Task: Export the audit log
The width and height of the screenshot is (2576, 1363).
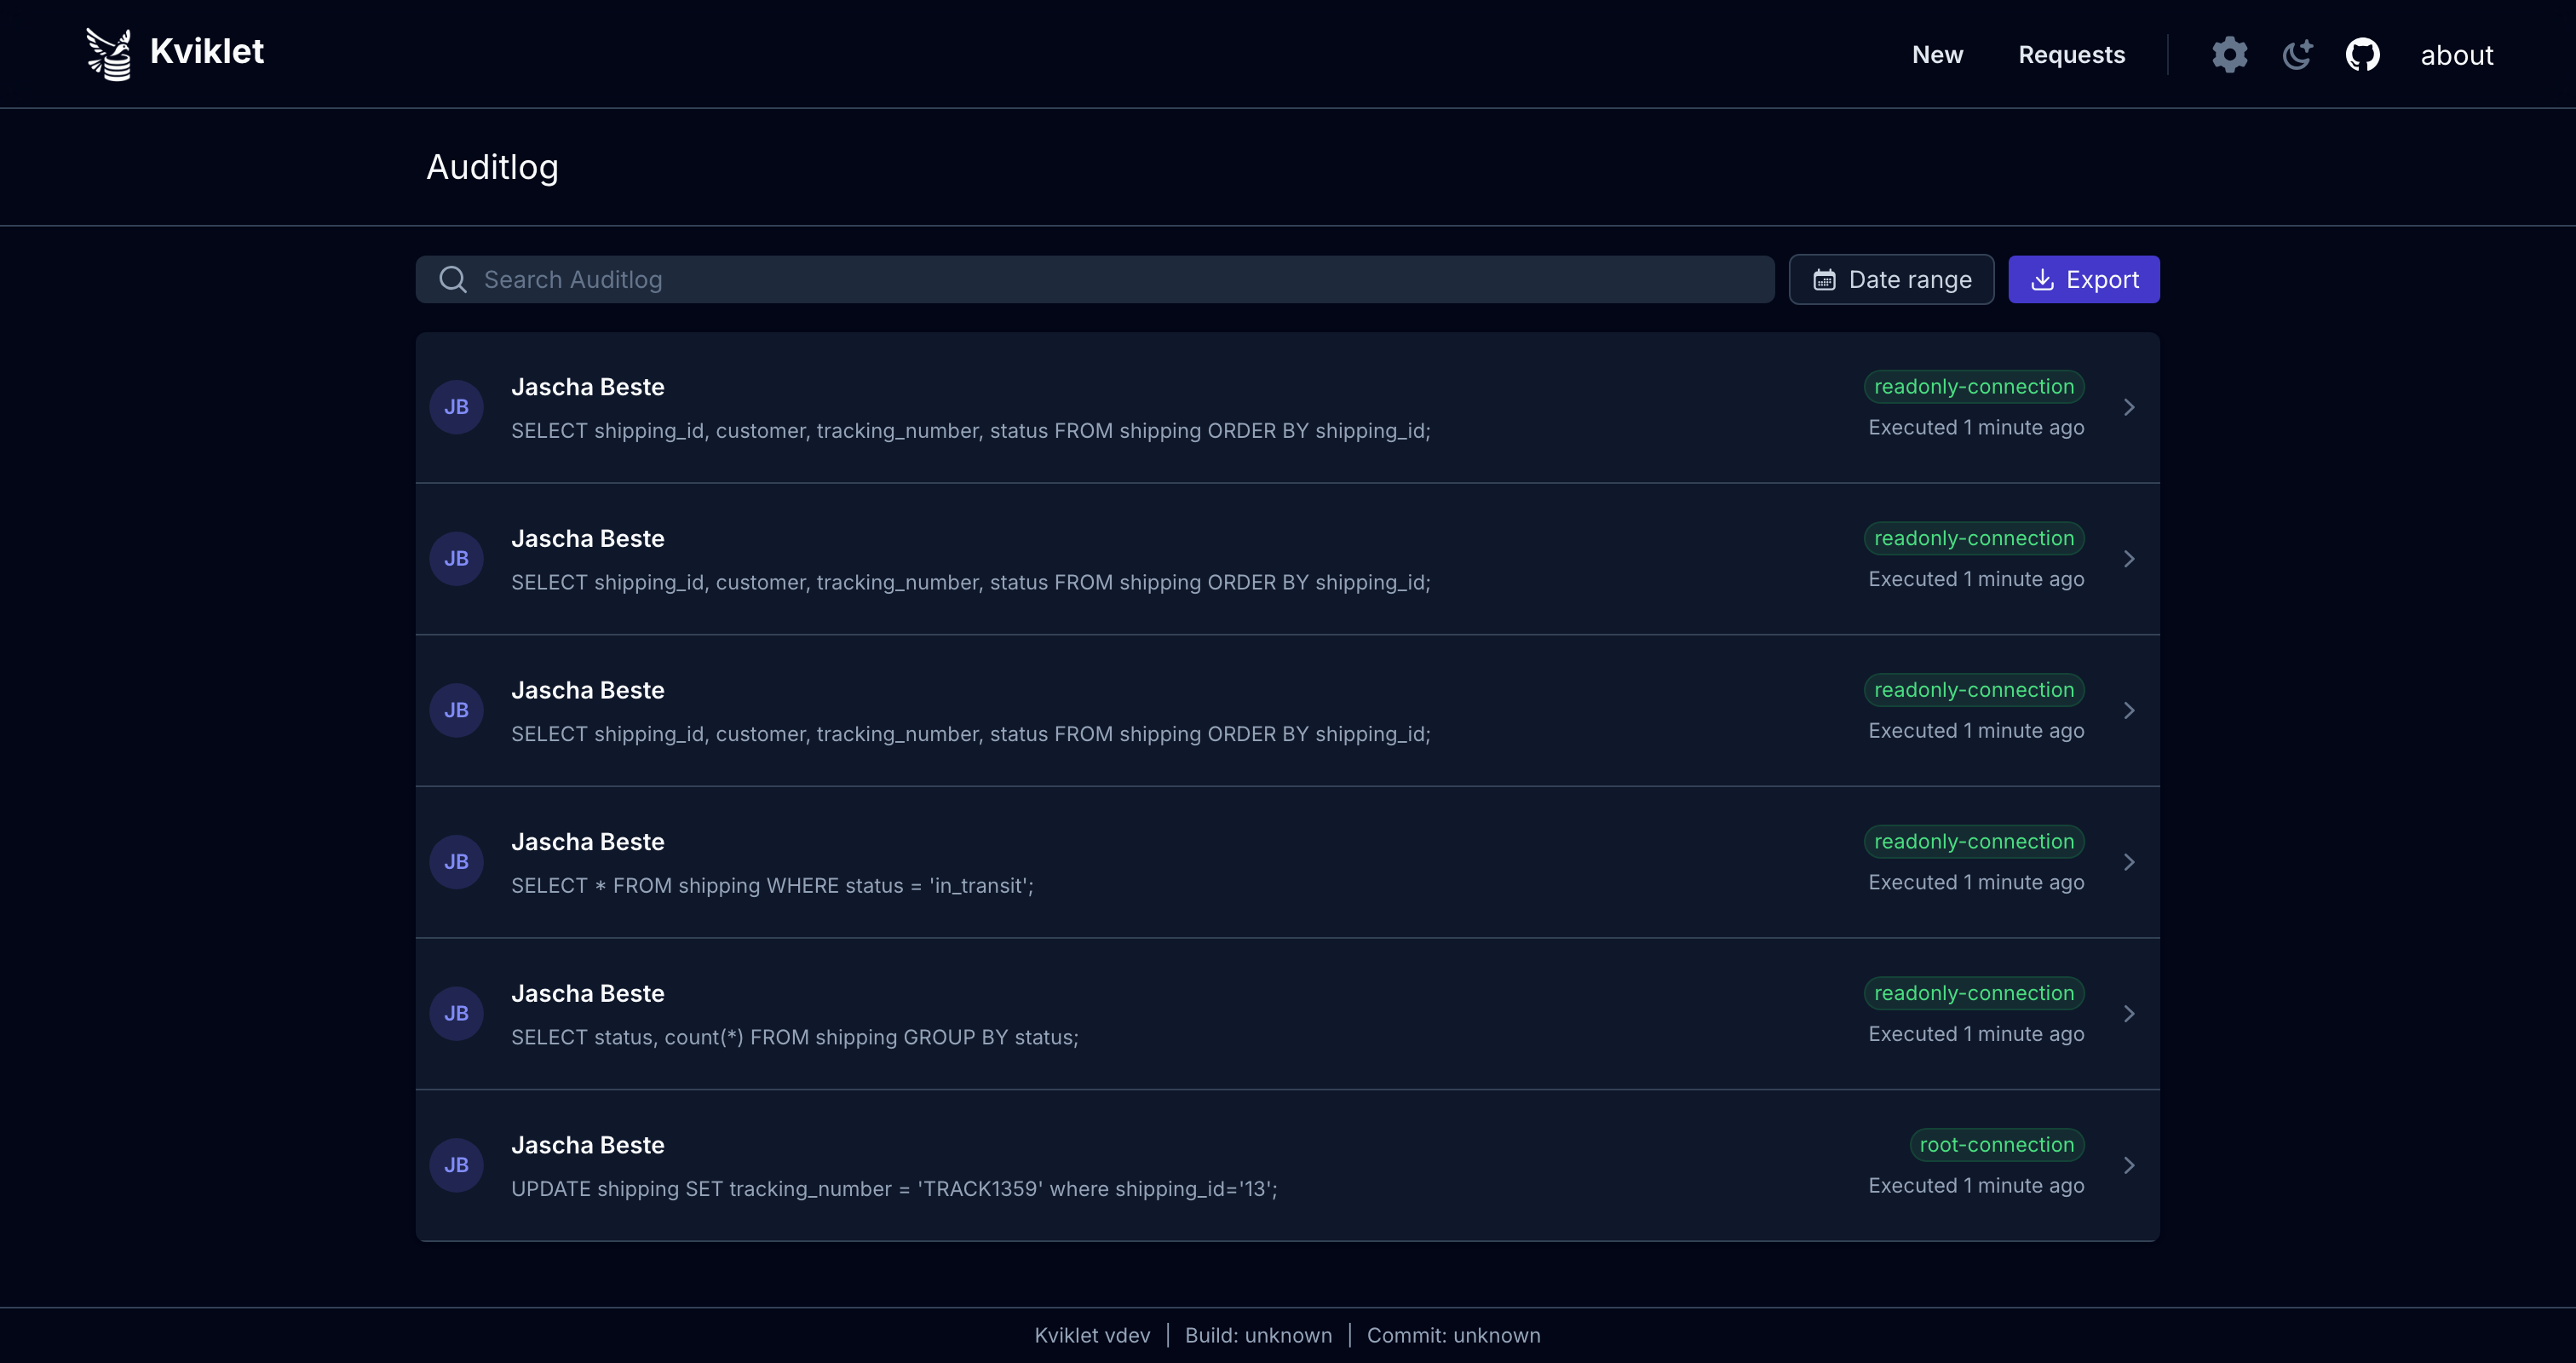Action: click(2083, 280)
